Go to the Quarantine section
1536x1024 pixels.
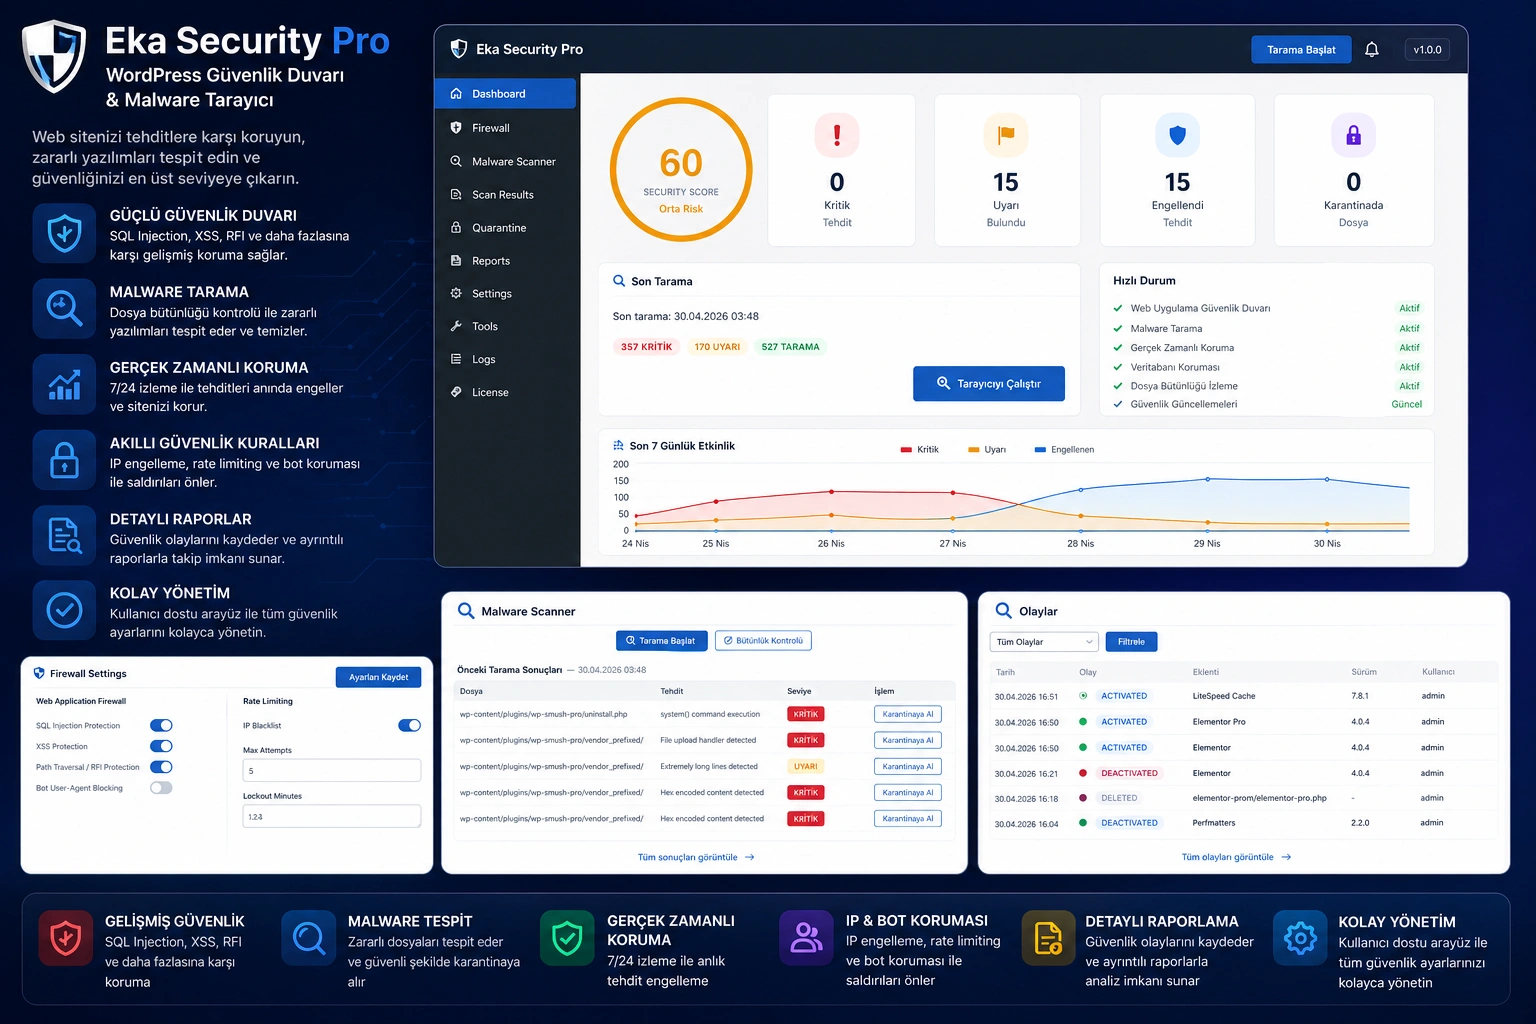click(499, 227)
